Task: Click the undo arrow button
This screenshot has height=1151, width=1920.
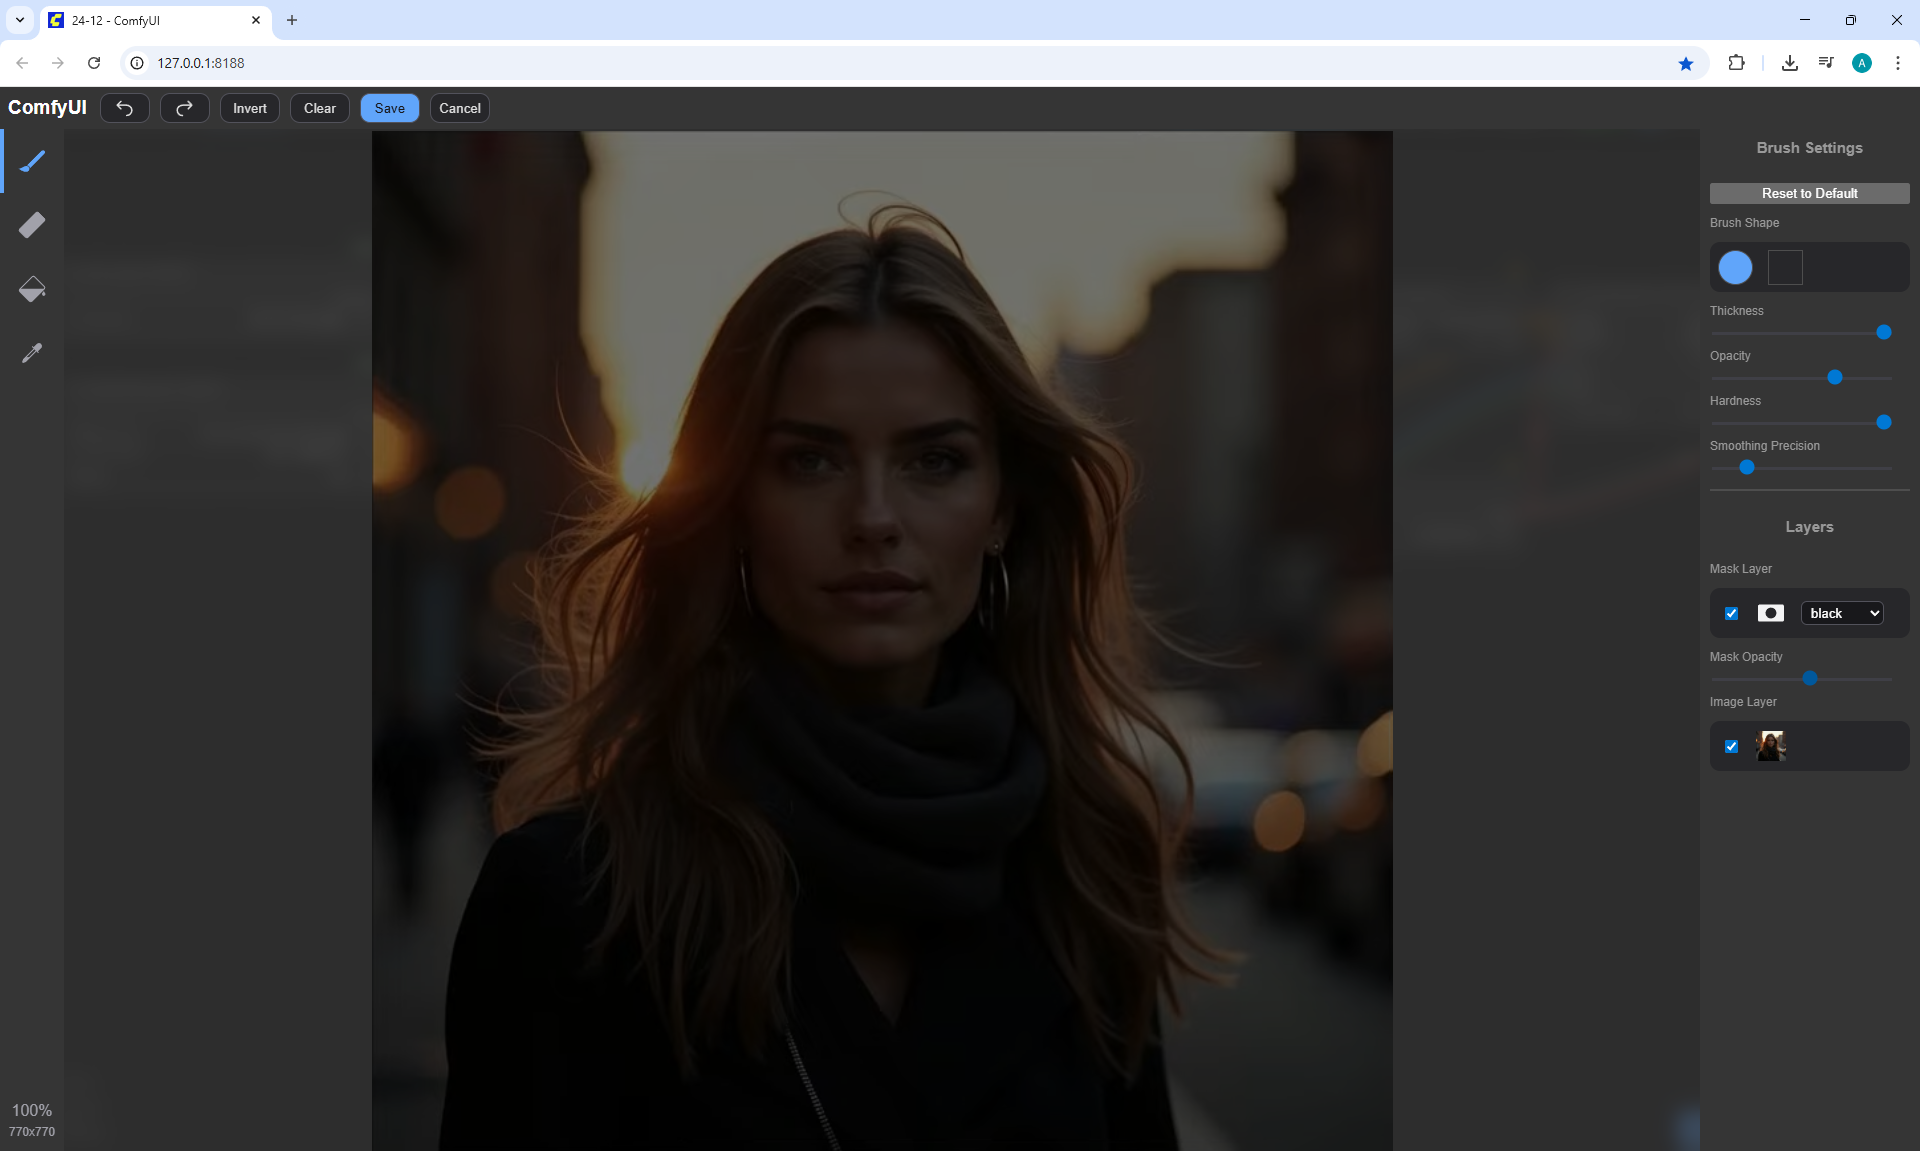Action: 125,108
